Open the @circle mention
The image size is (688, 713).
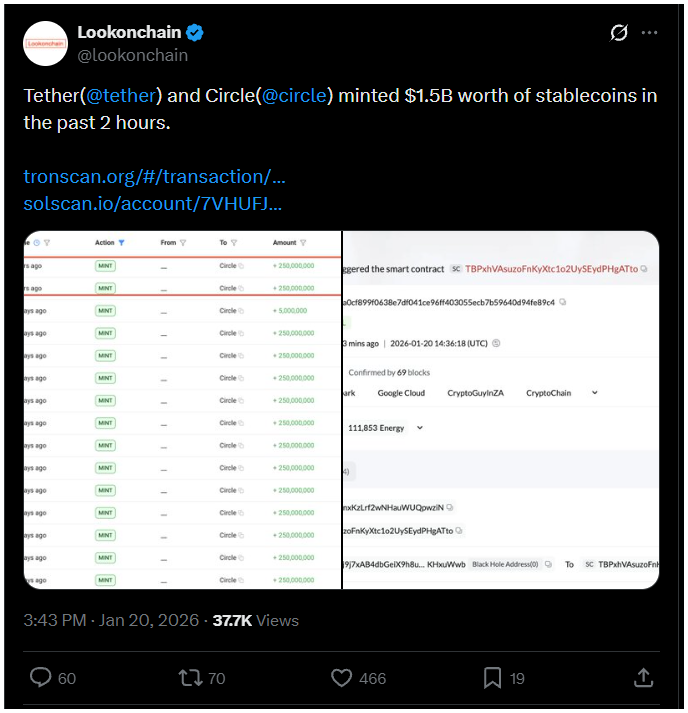296,96
